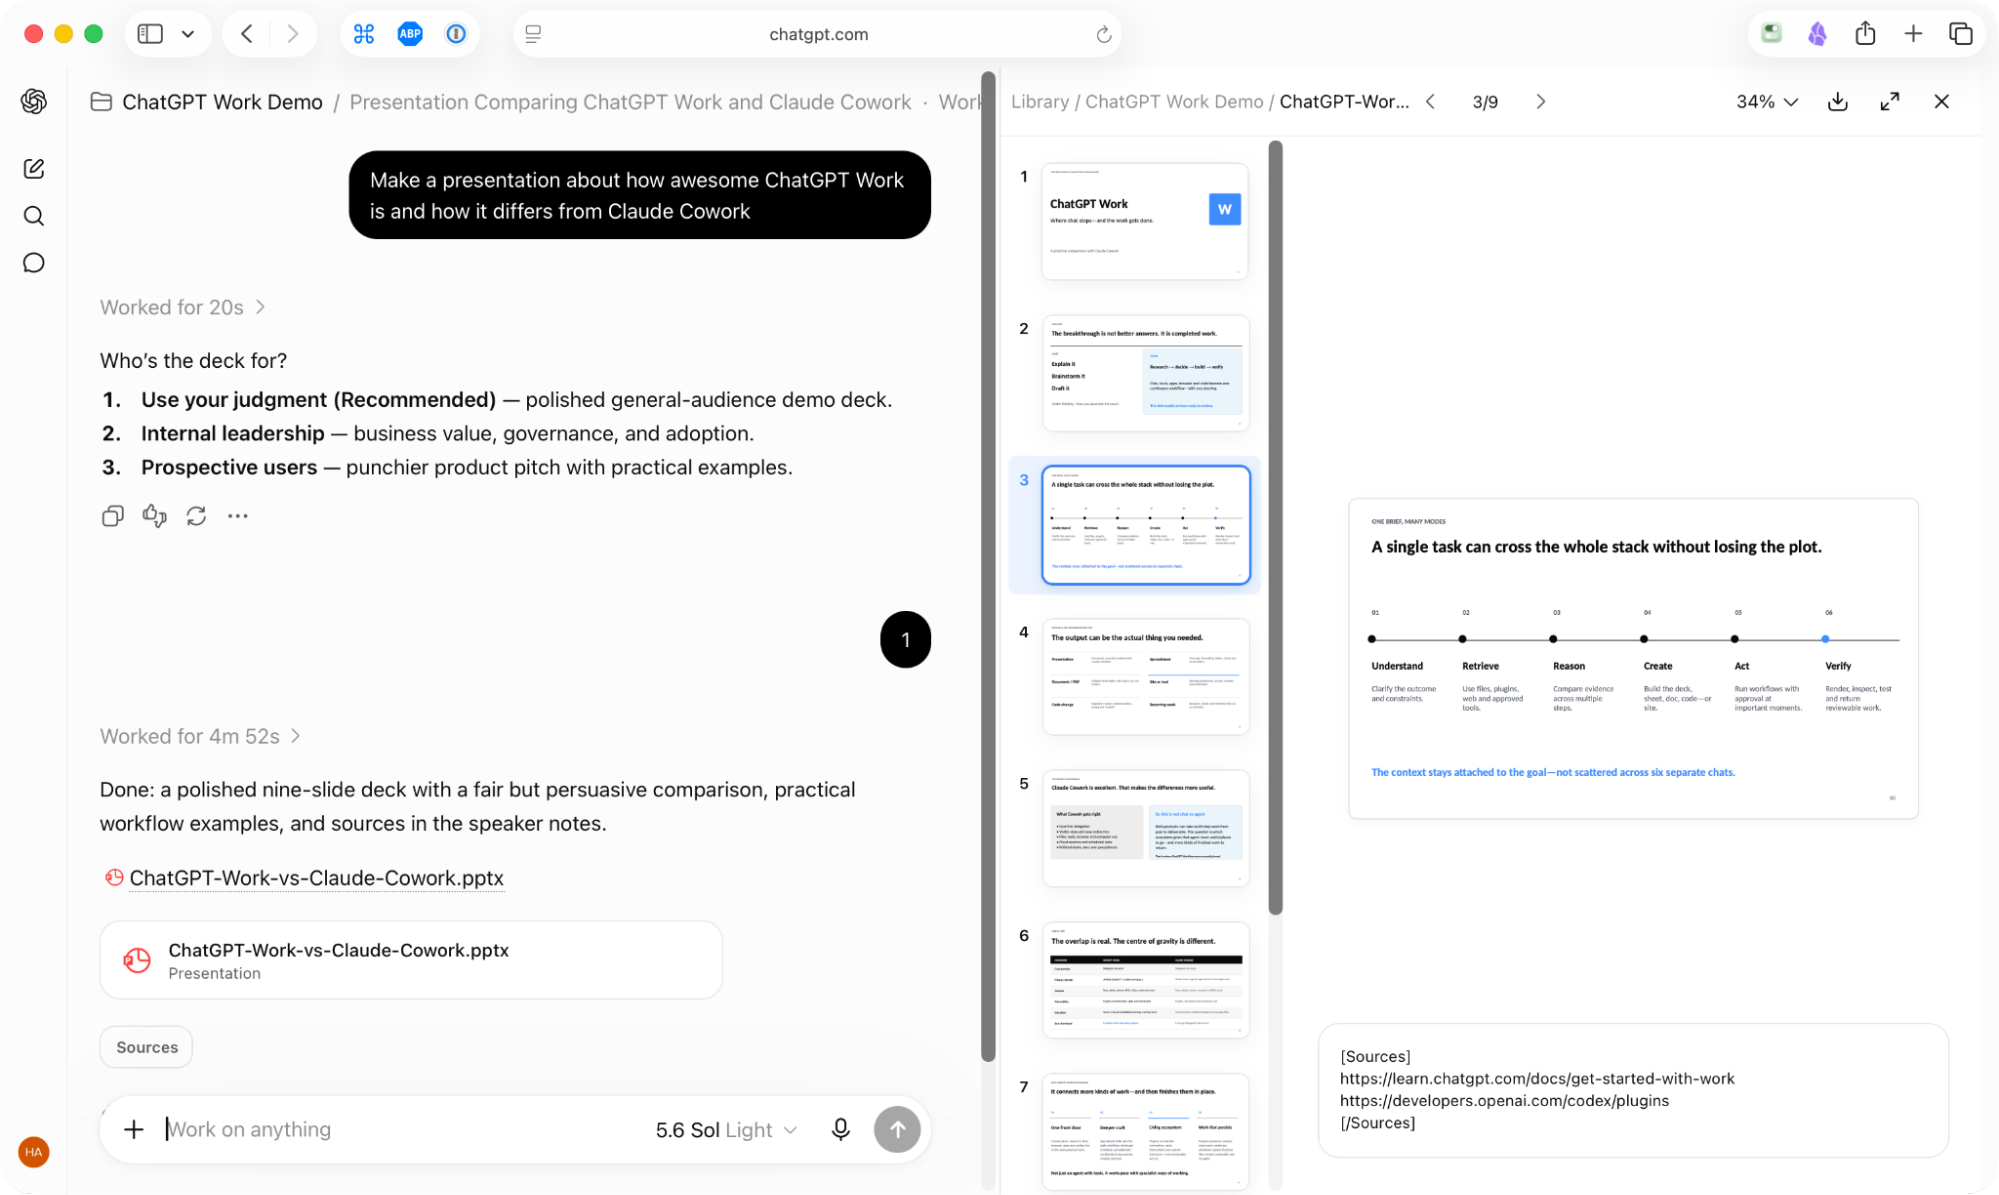Screen dimensions: 1999x1195
Task: Start a new chat with compose icon
Action: [x=34, y=168]
